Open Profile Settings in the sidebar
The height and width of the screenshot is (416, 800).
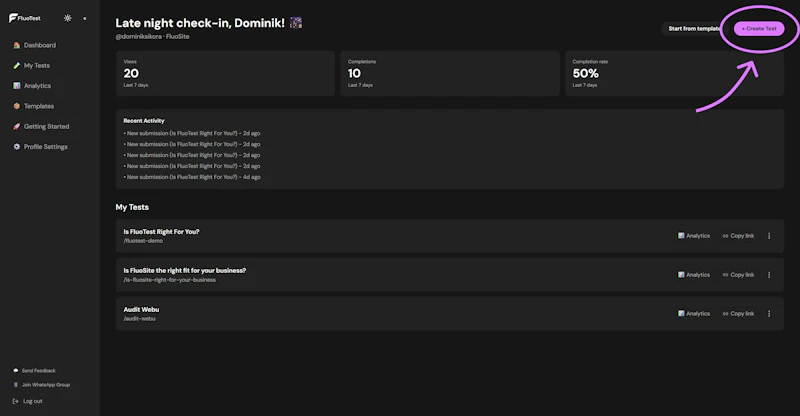pos(40,146)
